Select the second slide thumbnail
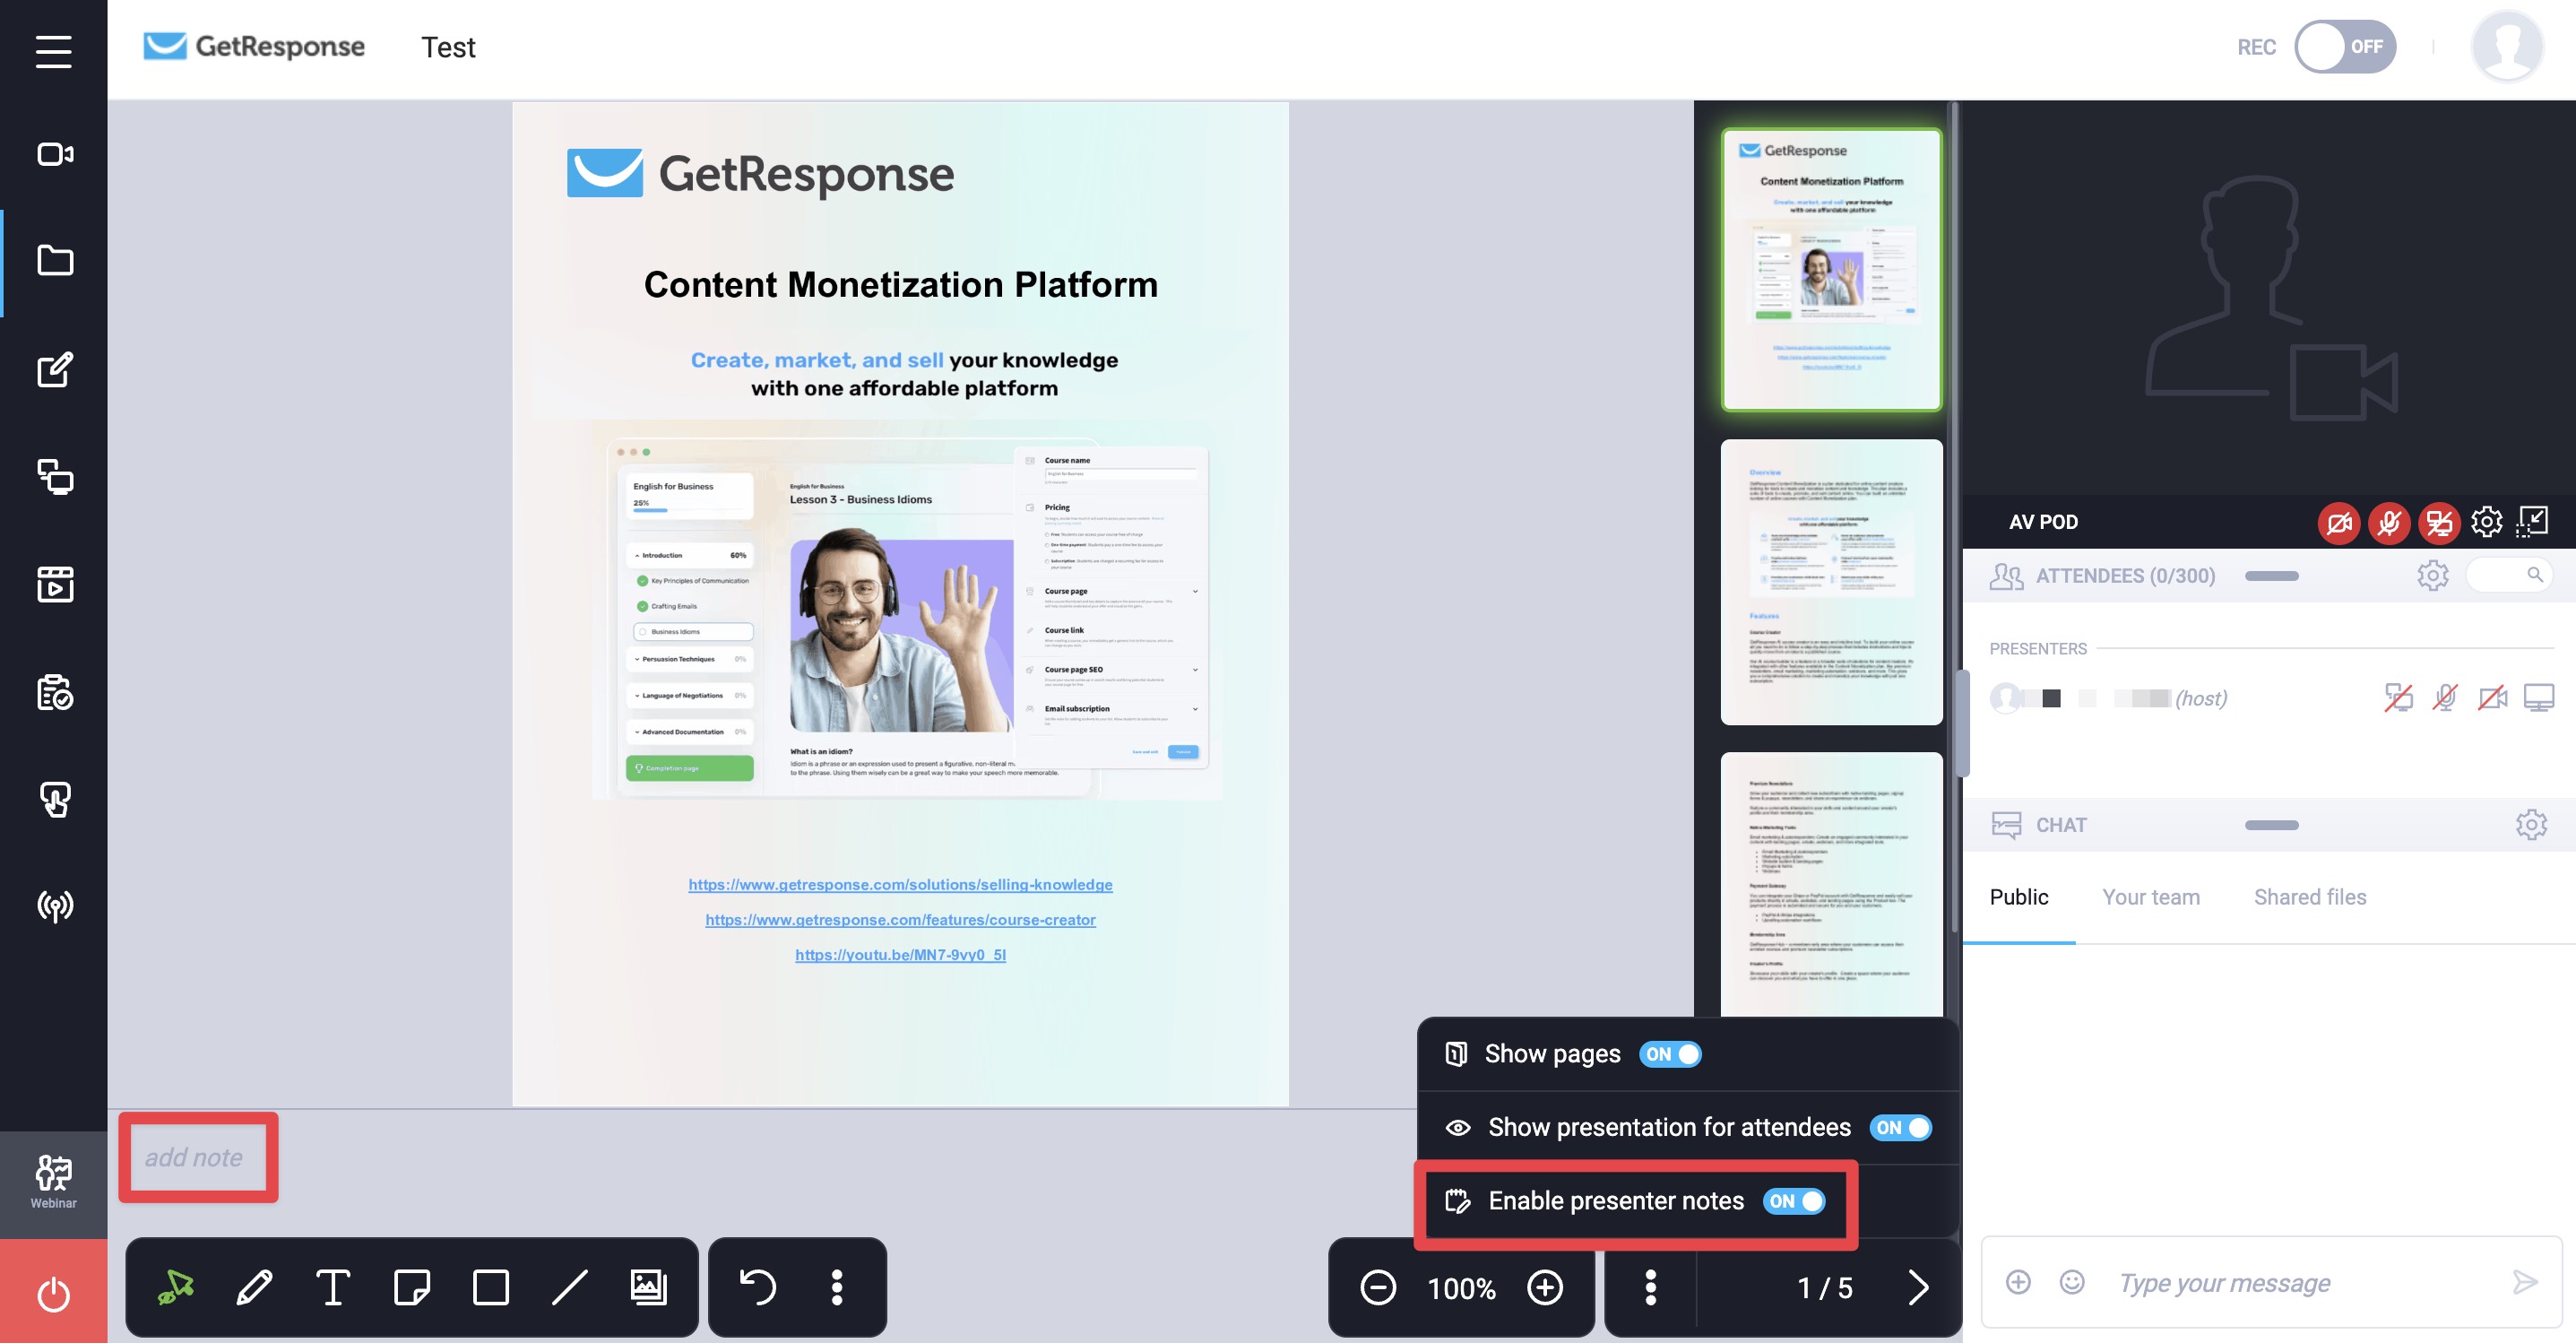 [1830, 582]
